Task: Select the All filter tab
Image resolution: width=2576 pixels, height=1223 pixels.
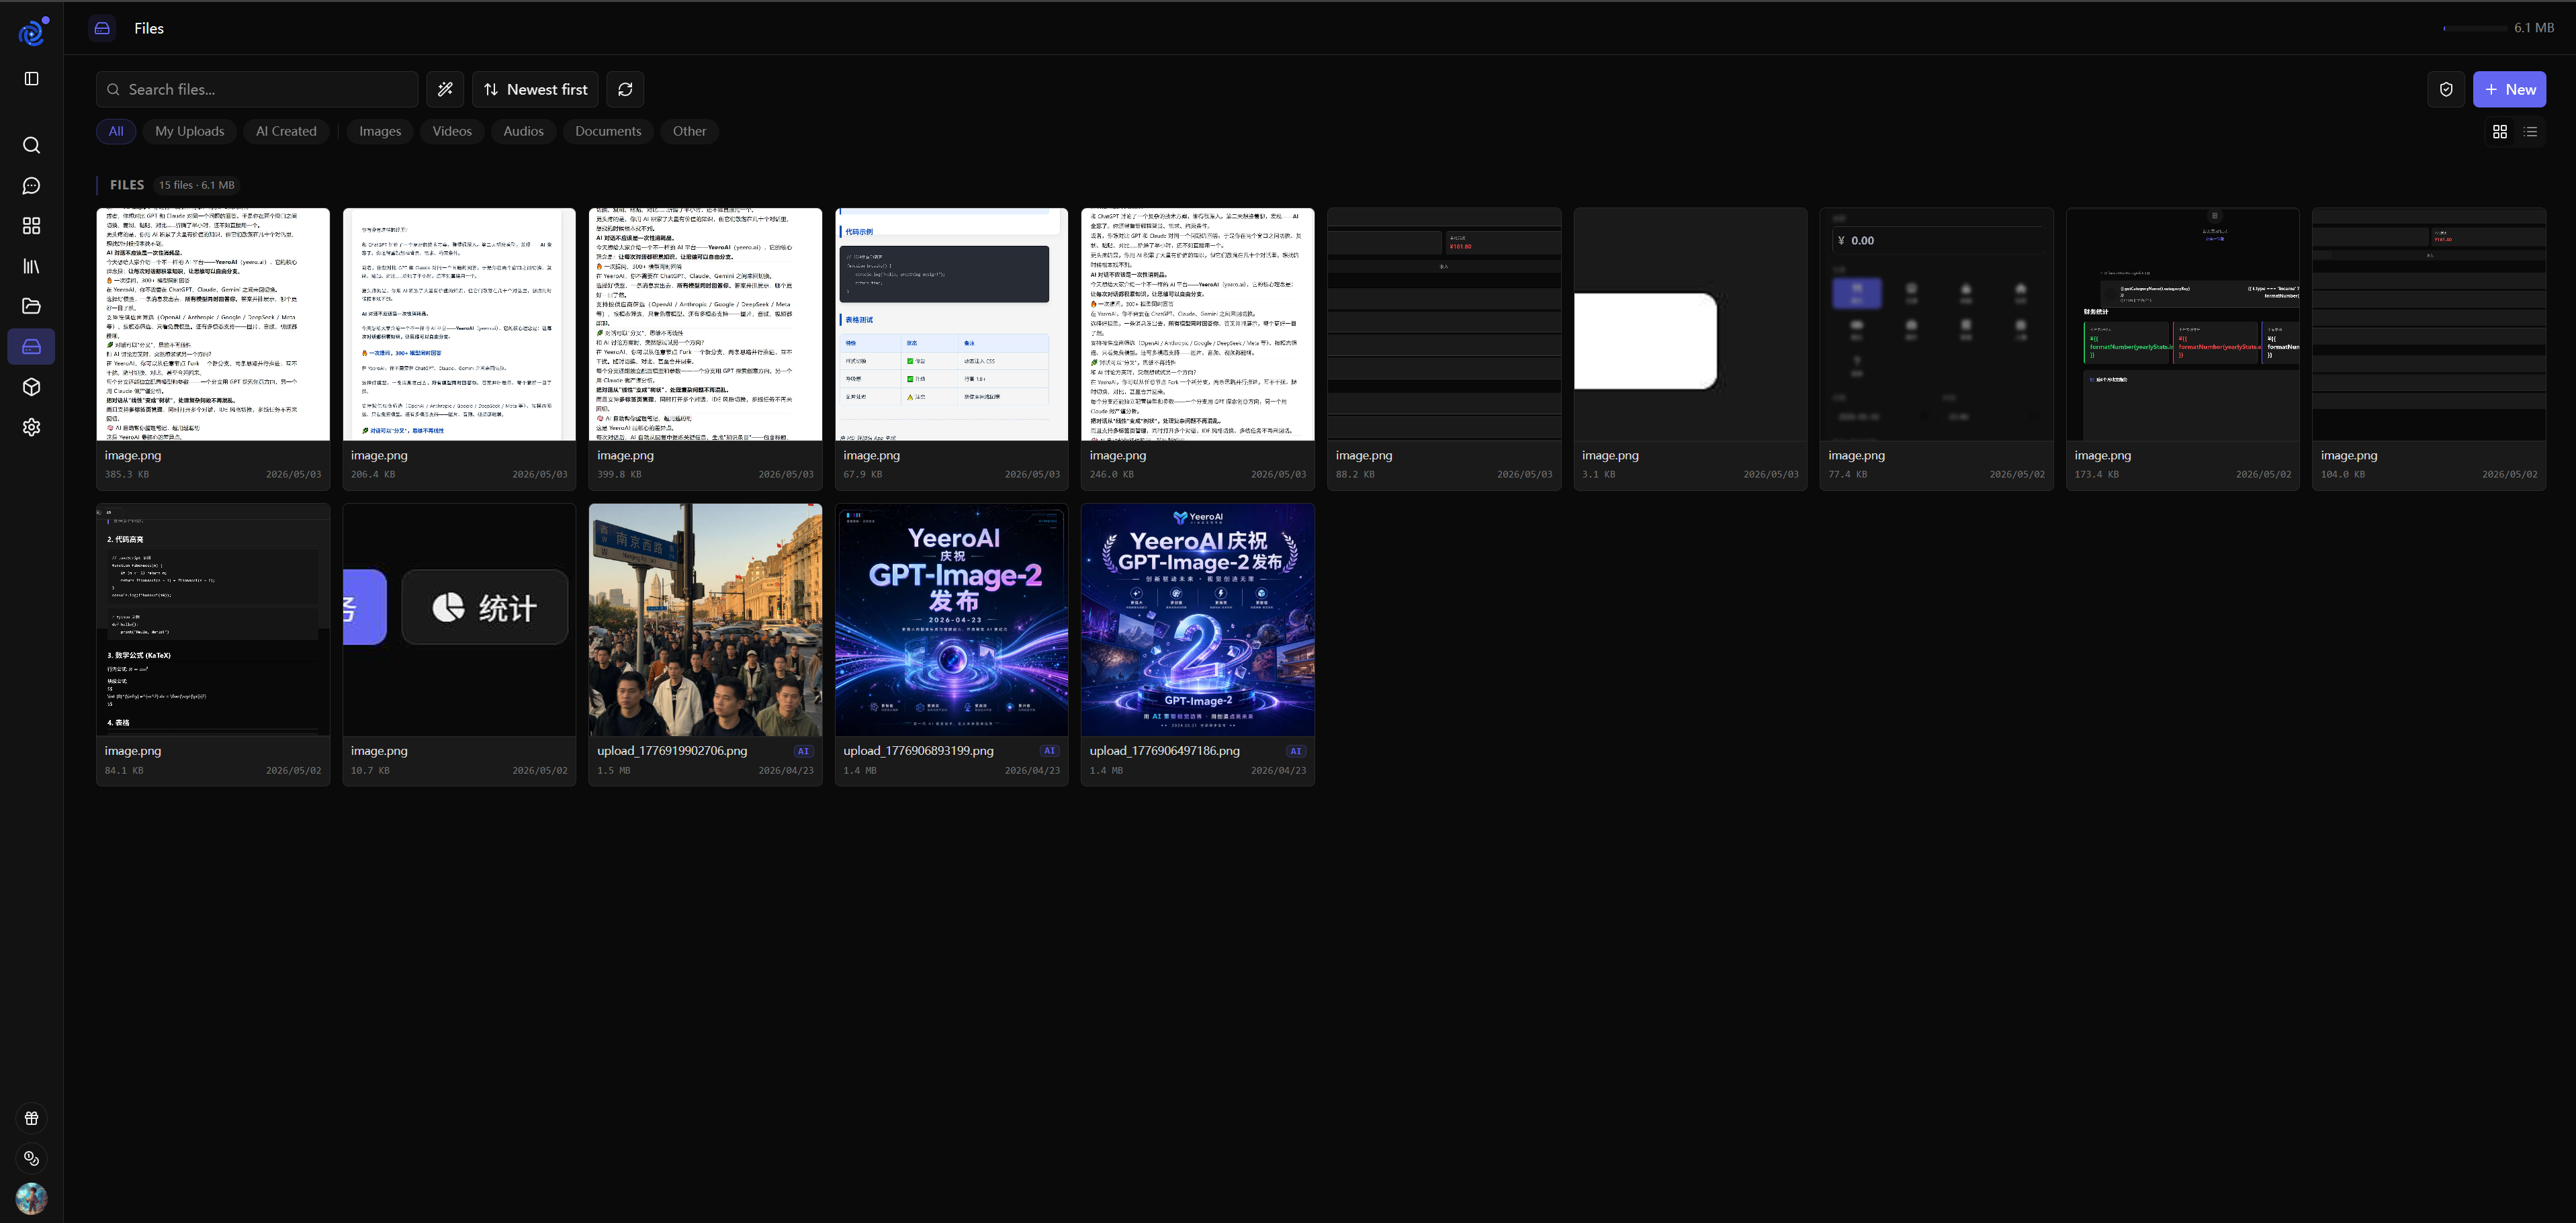Action: pos(116,131)
